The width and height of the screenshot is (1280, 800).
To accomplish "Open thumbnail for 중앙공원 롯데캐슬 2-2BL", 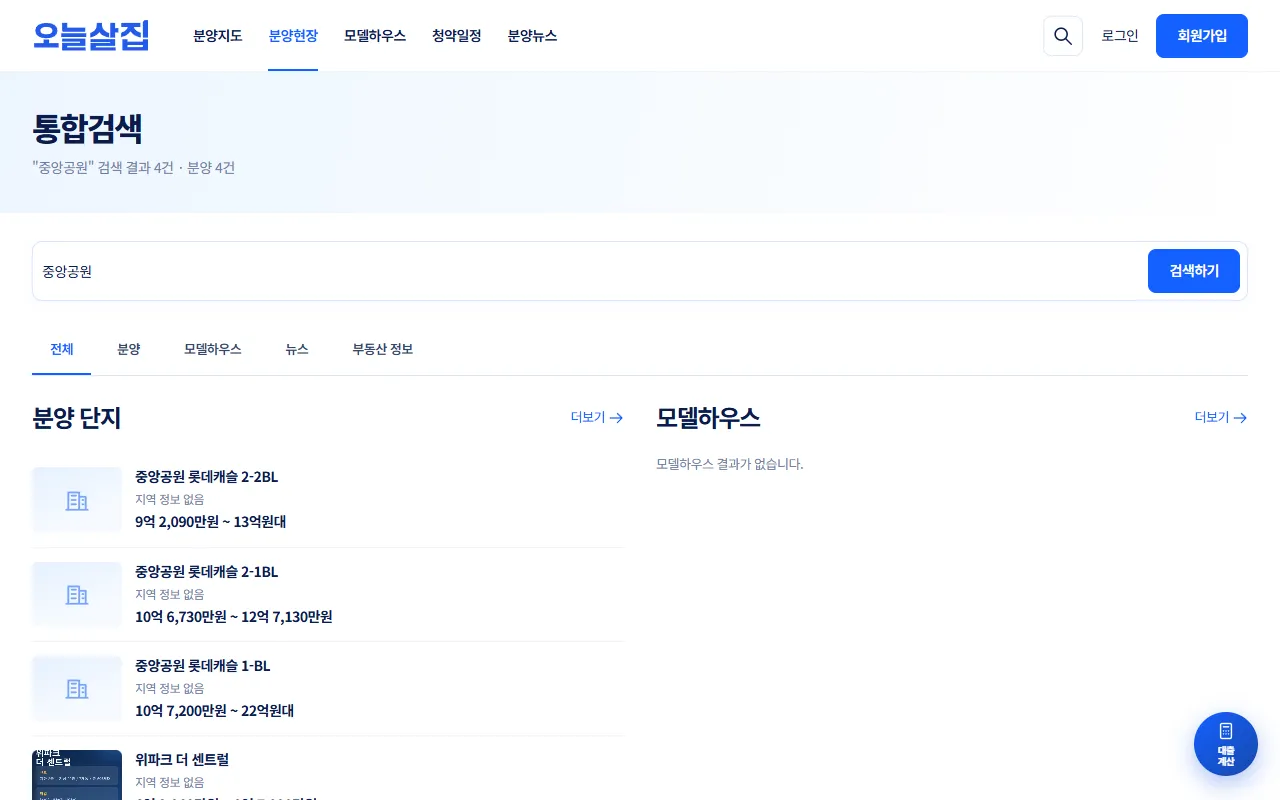I will pos(77,500).
